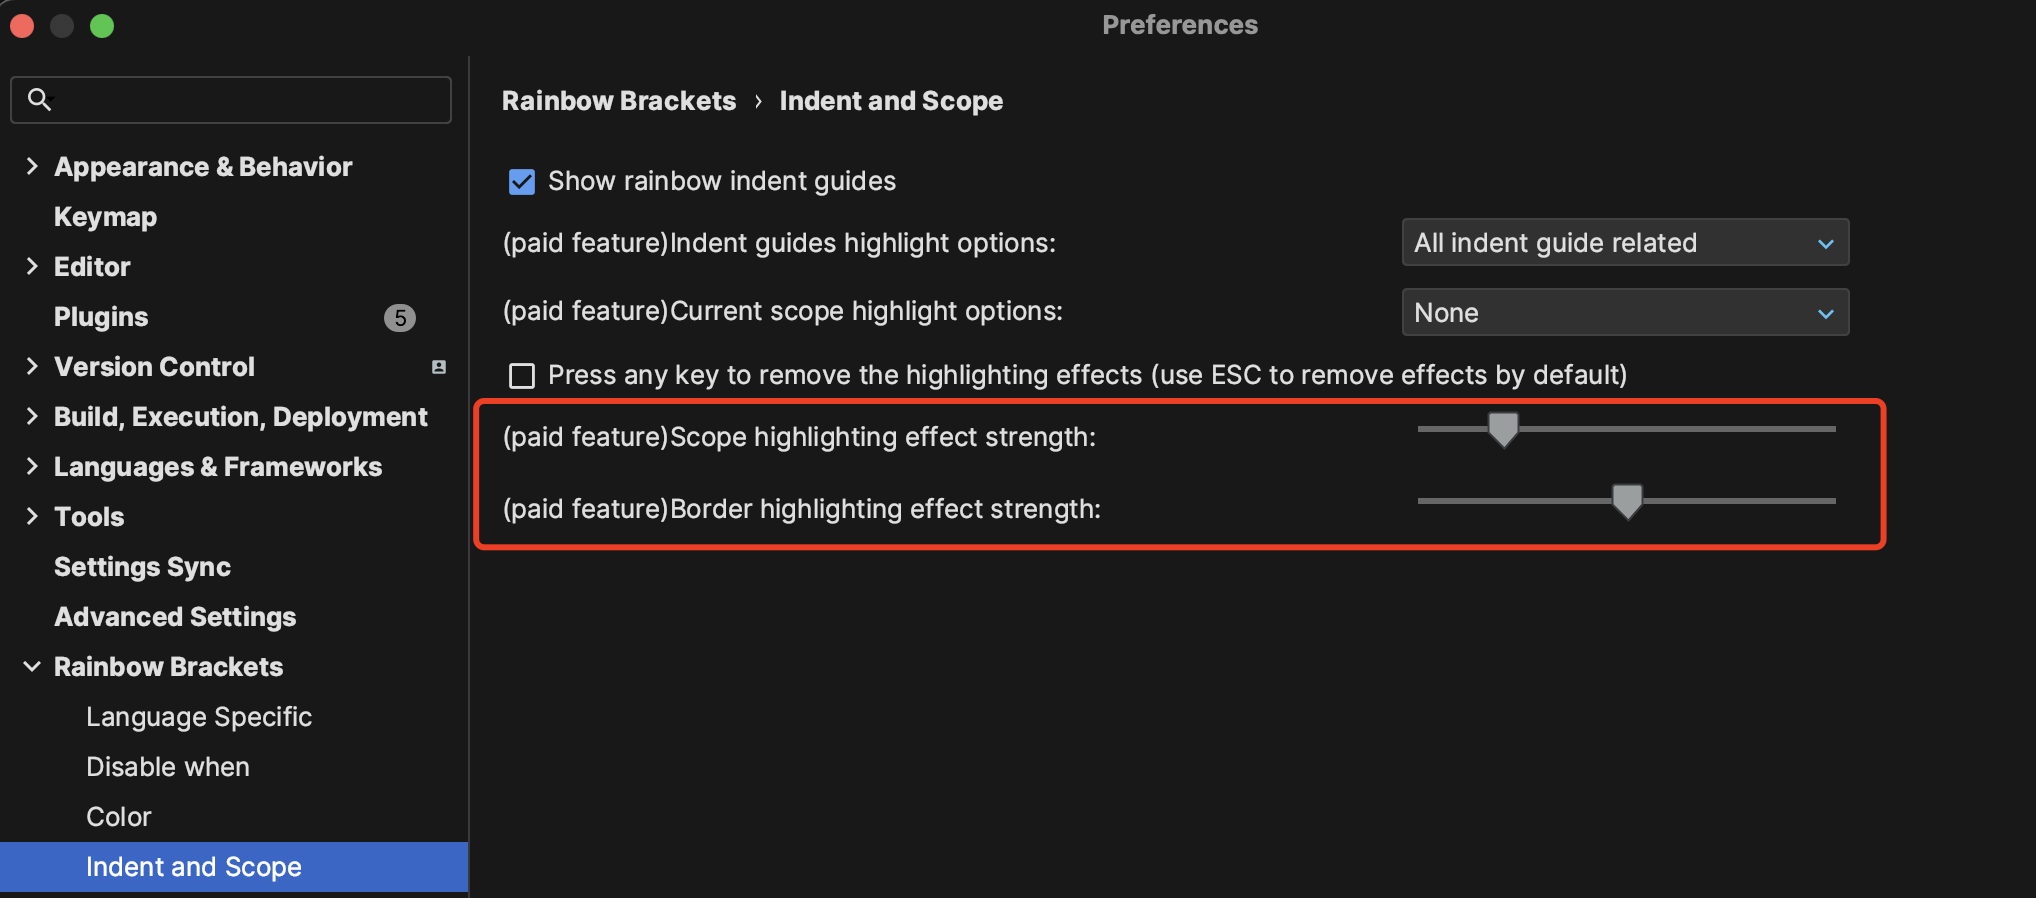Viewport: 2036px width, 898px height.
Task: Open the "All indent guide related" dropdown
Action: pos(1624,242)
